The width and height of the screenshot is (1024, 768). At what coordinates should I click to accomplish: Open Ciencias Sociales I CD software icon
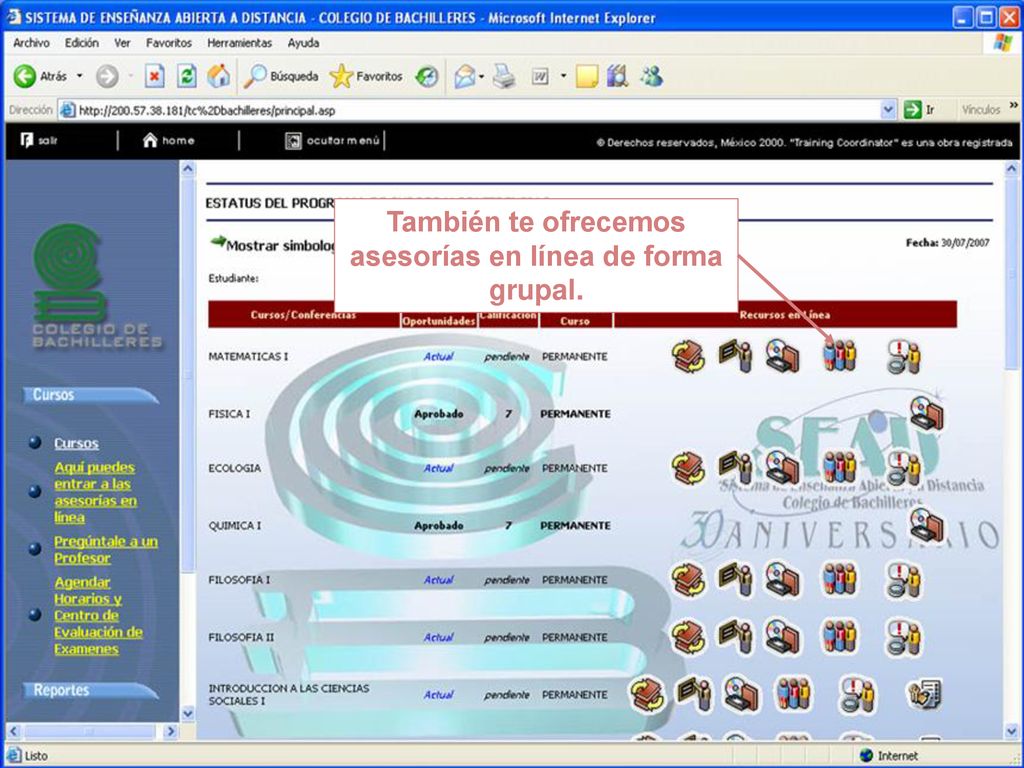[x=742, y=694]
